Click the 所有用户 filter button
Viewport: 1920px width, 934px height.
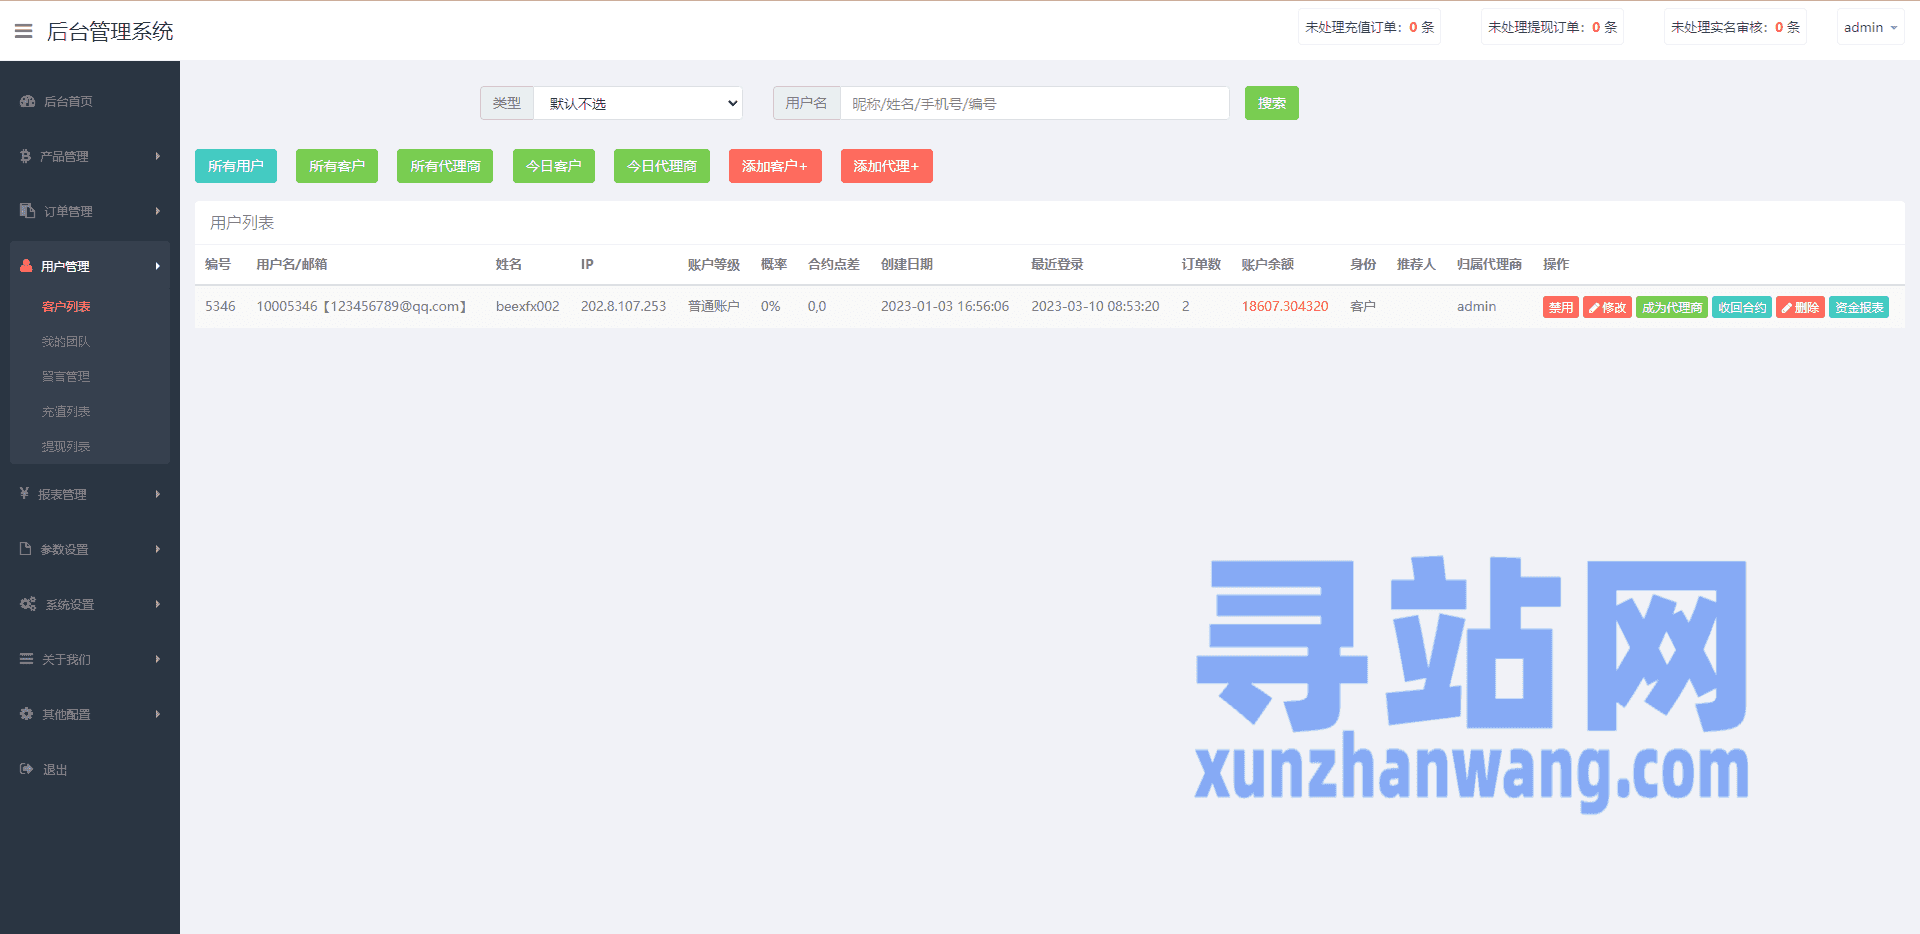[x=236, y=166]
